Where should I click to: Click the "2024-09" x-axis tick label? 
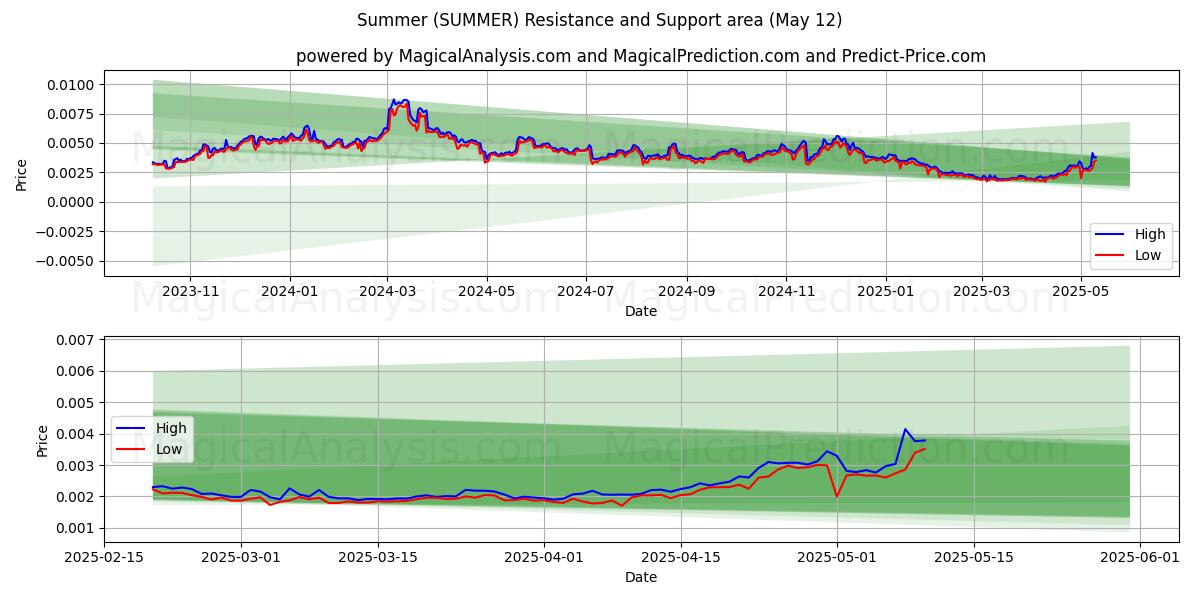(687, 291)
